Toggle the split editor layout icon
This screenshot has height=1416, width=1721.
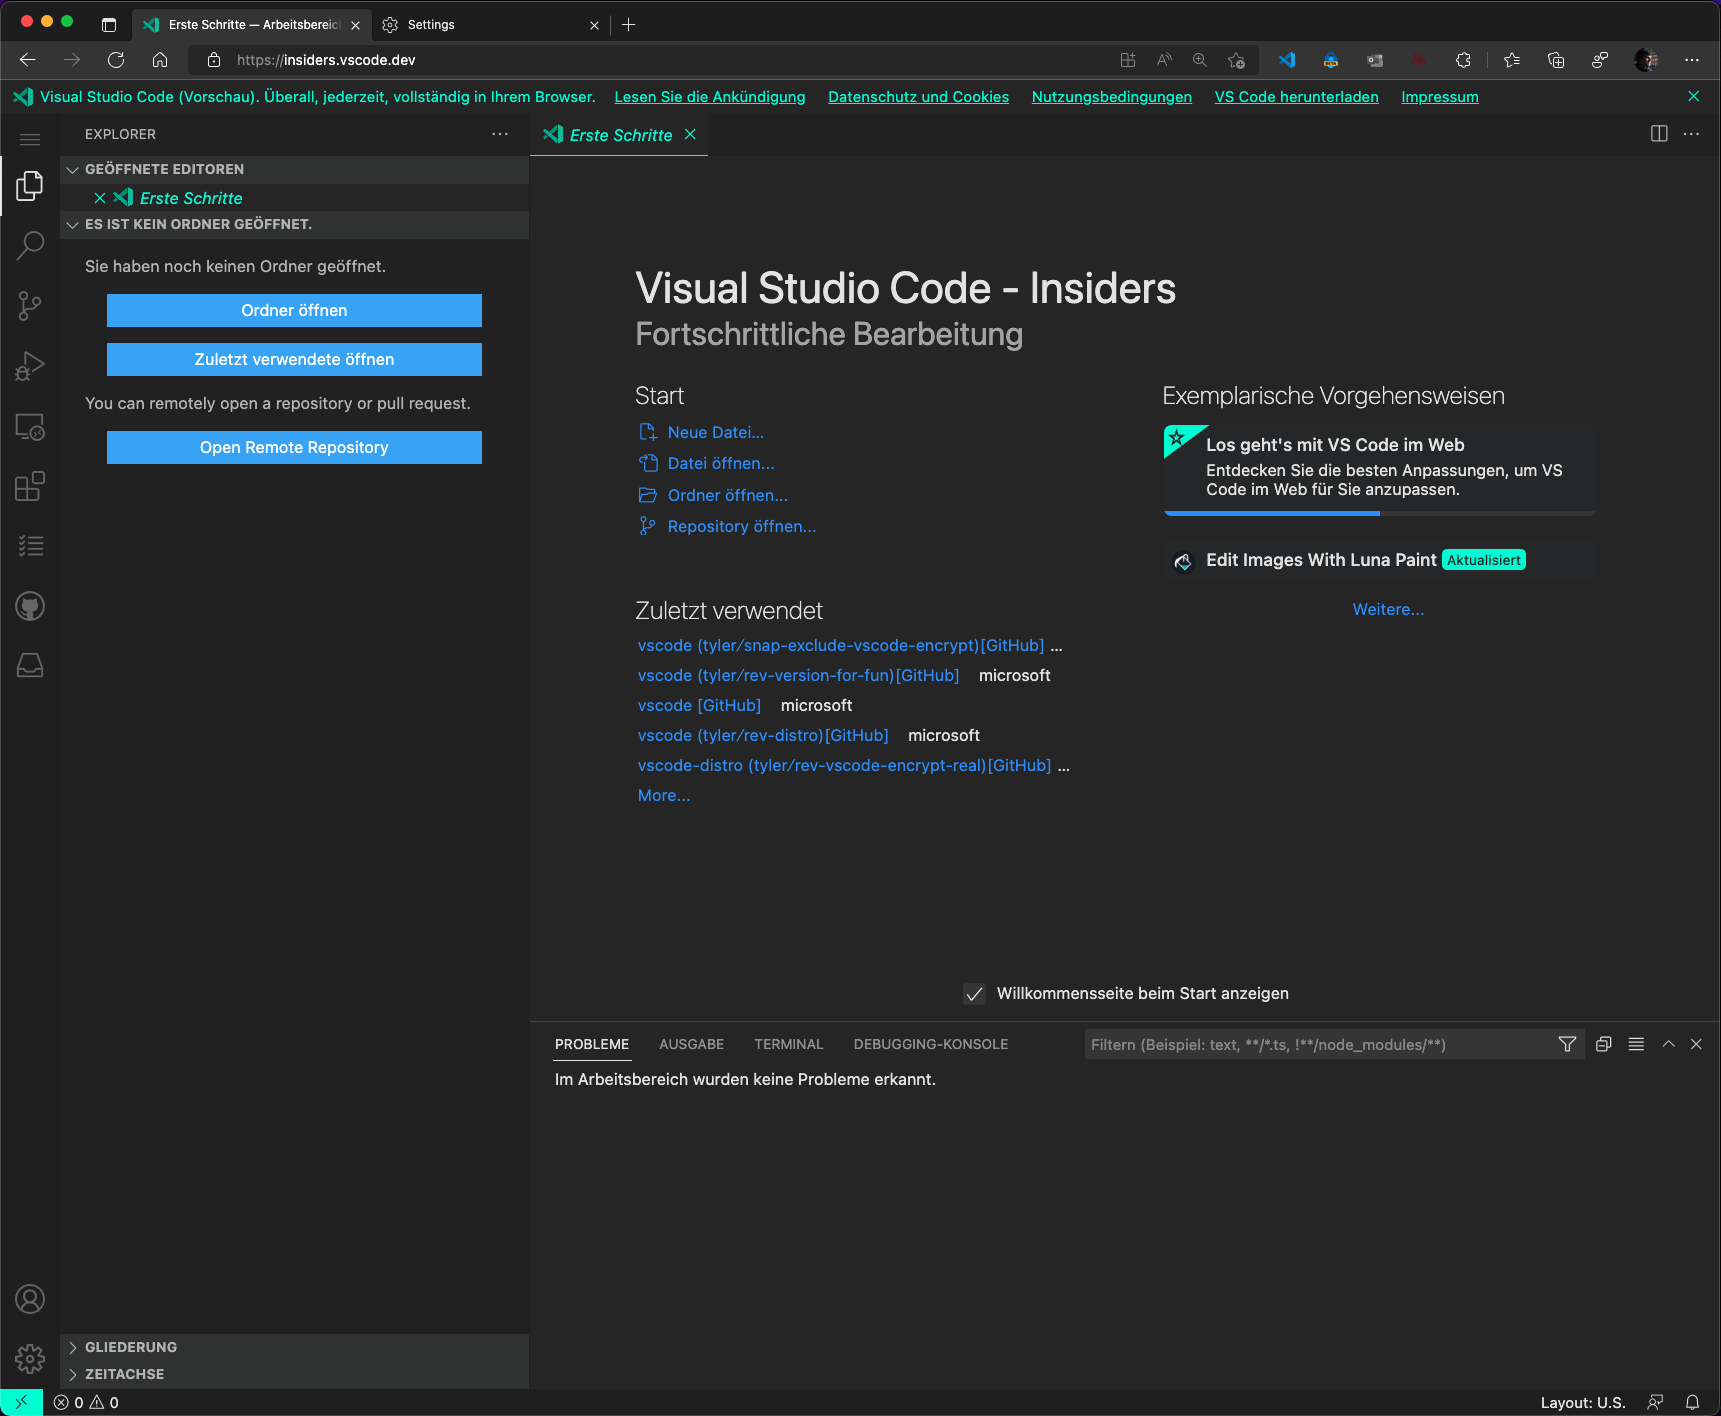[1659, 134]
